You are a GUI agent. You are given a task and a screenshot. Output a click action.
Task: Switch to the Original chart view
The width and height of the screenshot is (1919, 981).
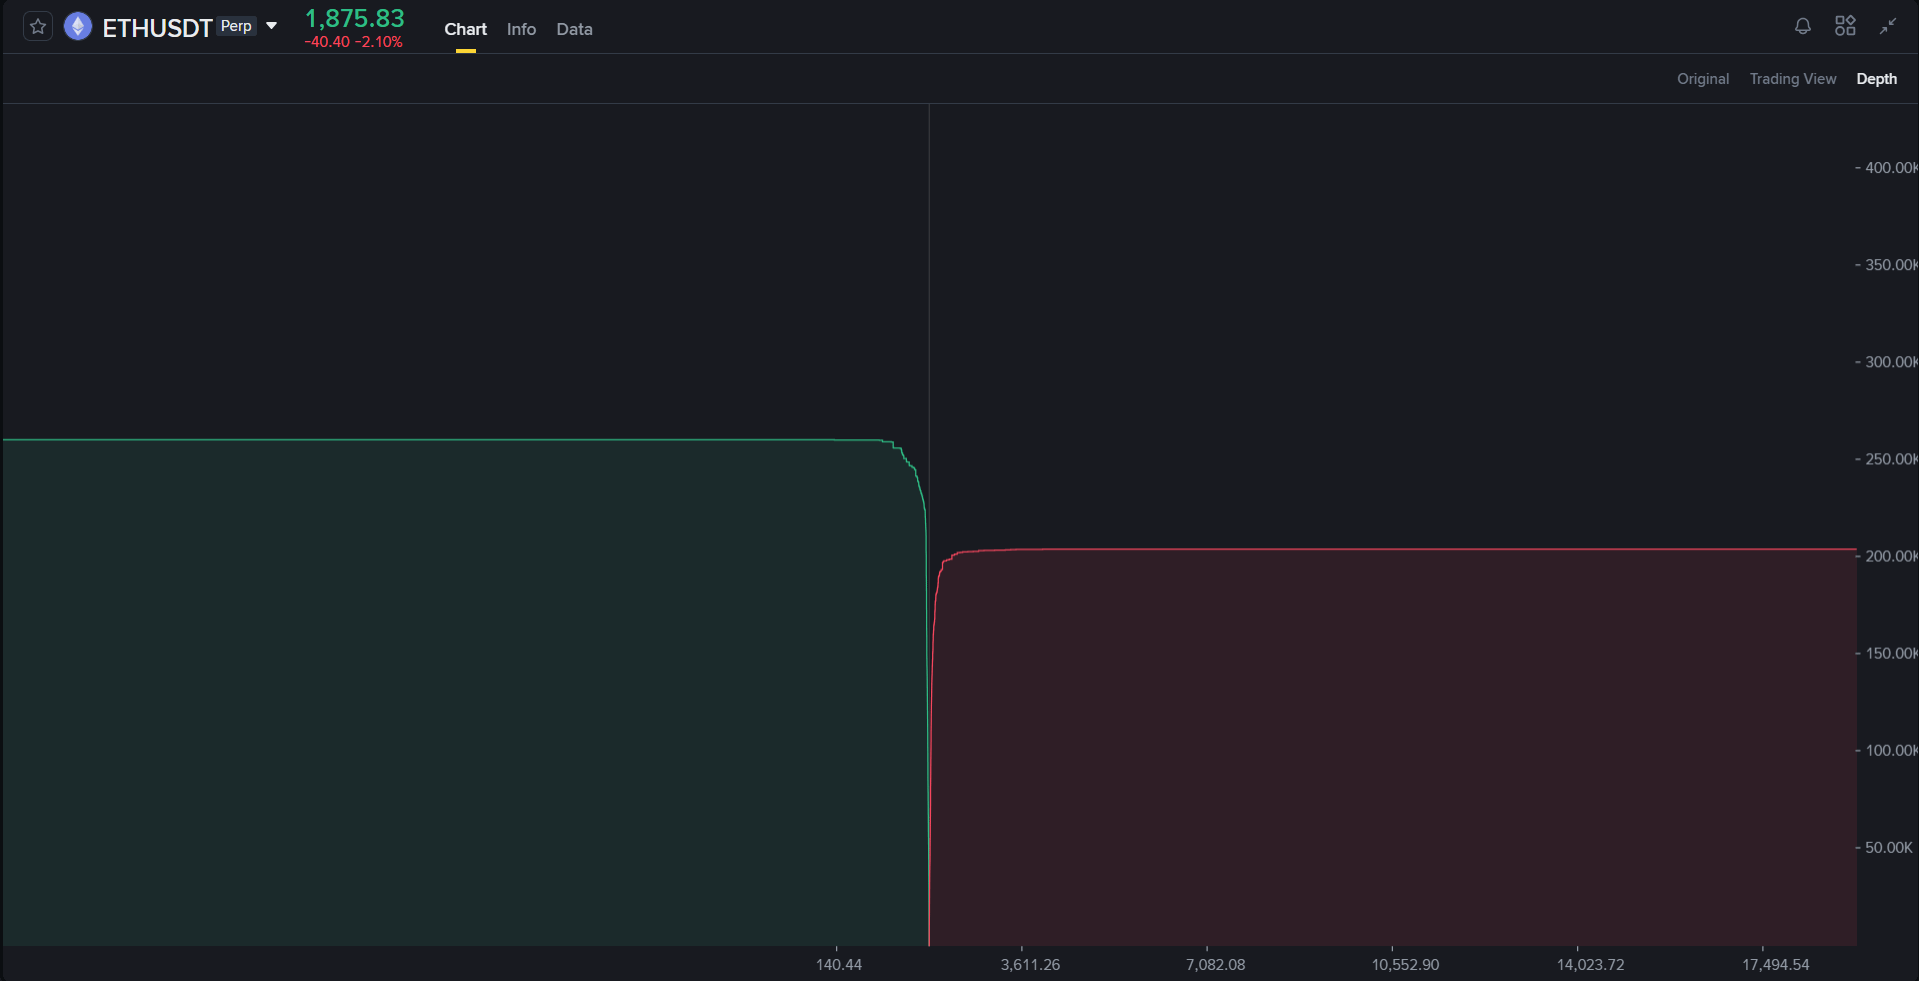coord(1703,79)
